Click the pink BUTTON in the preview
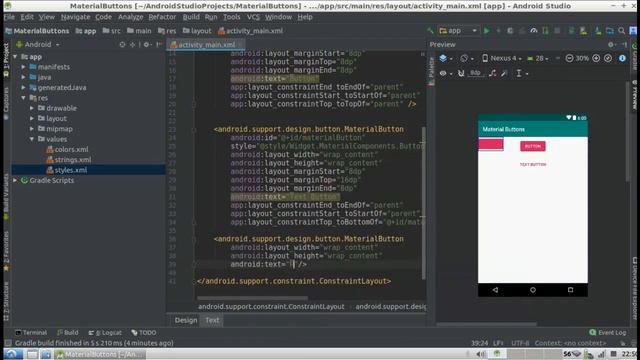The image size is (640, 360). coord(533,146)
